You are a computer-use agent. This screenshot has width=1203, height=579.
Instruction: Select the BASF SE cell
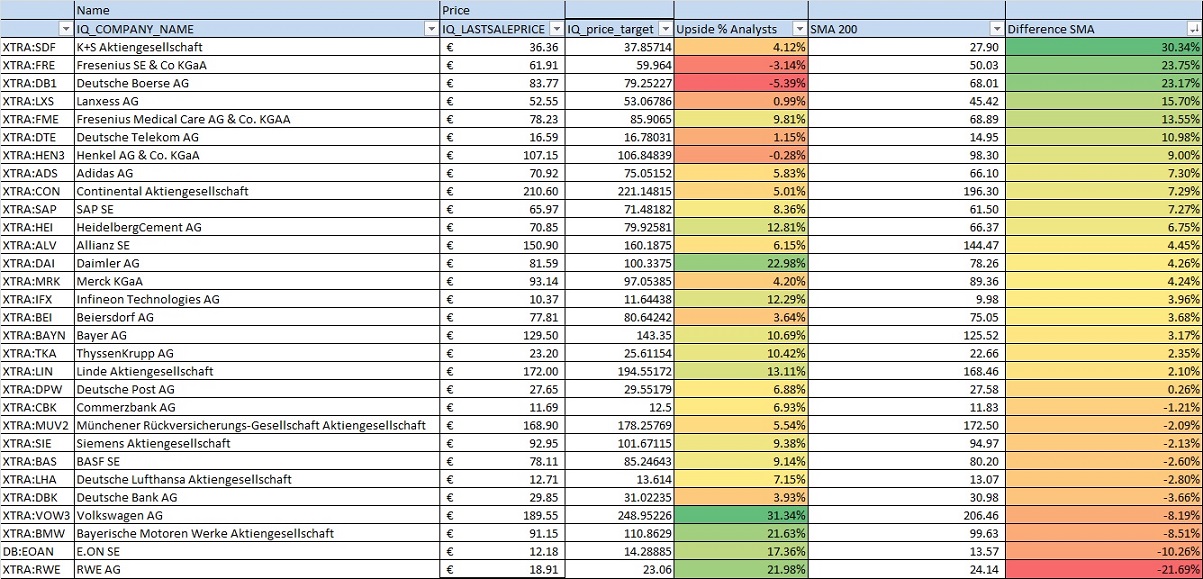pos(257,461)
